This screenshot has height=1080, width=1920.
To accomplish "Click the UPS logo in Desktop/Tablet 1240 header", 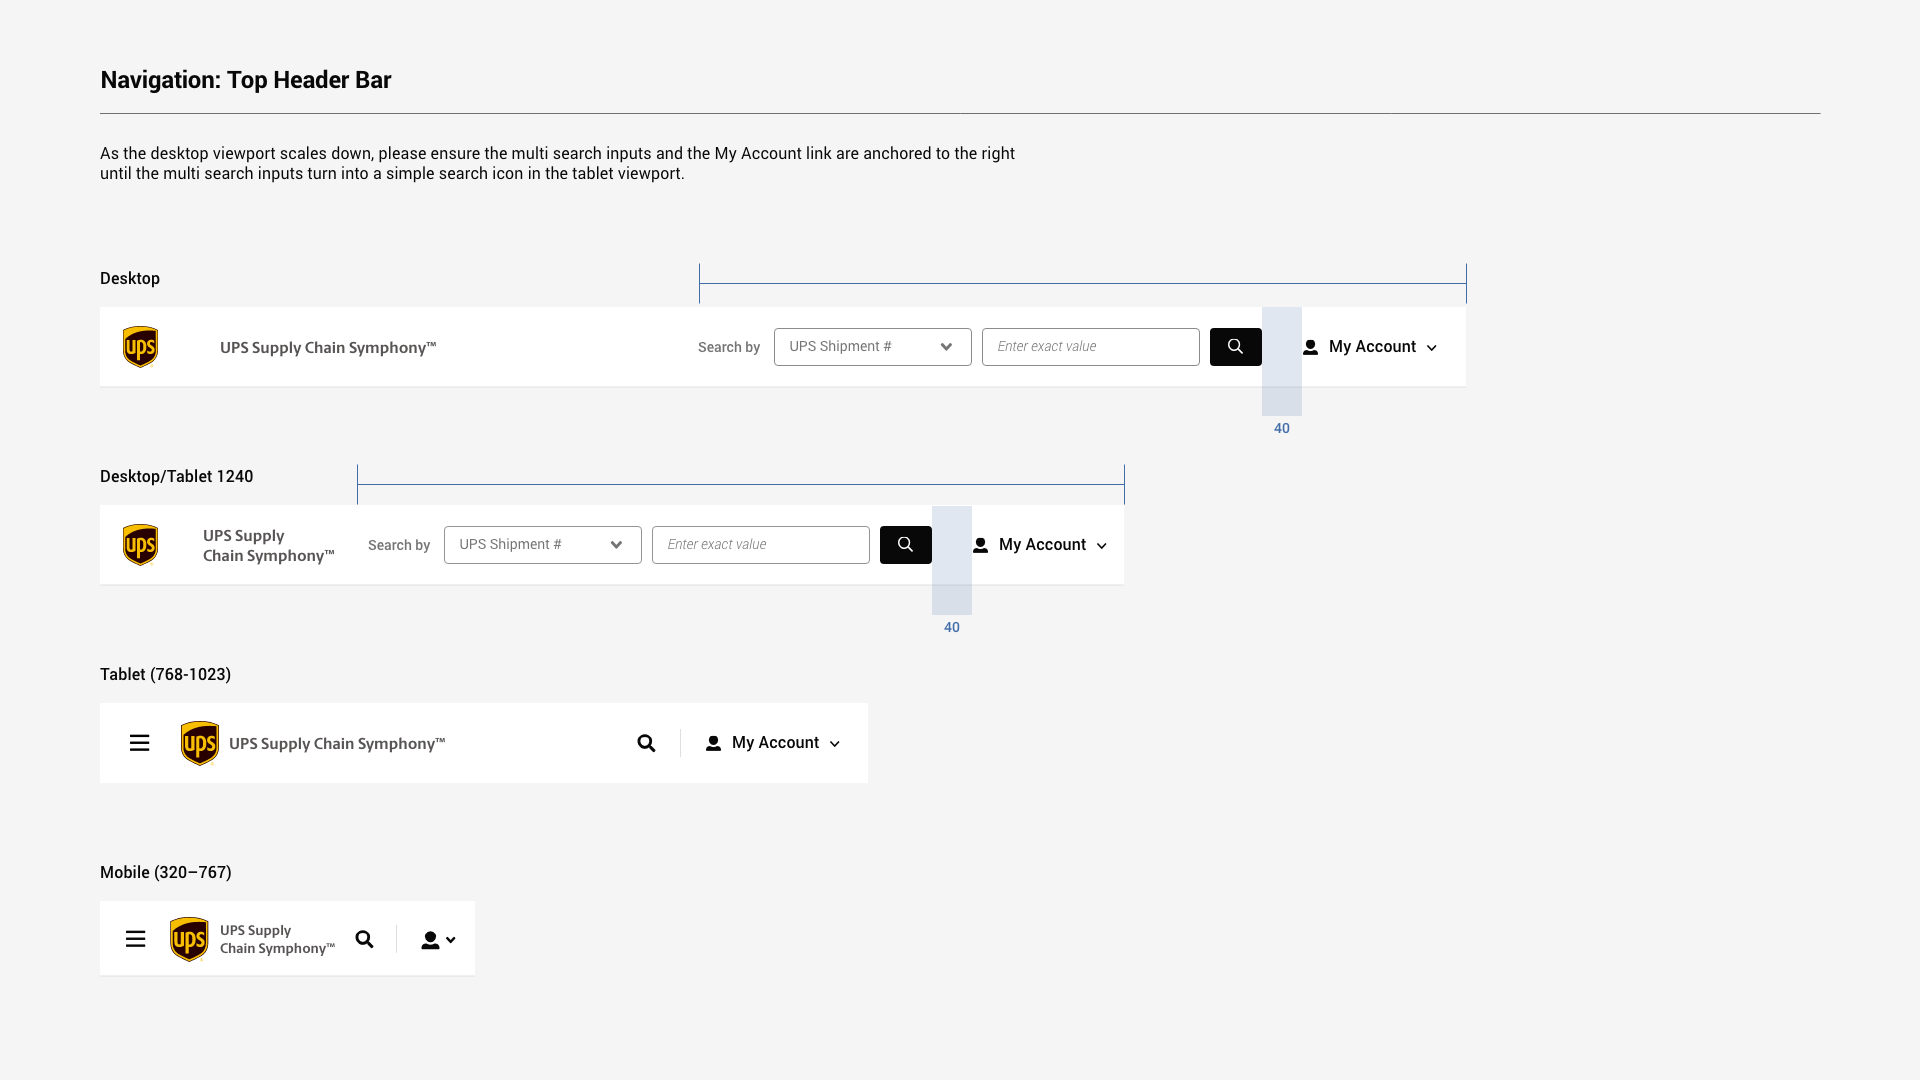I will point(140,545).
